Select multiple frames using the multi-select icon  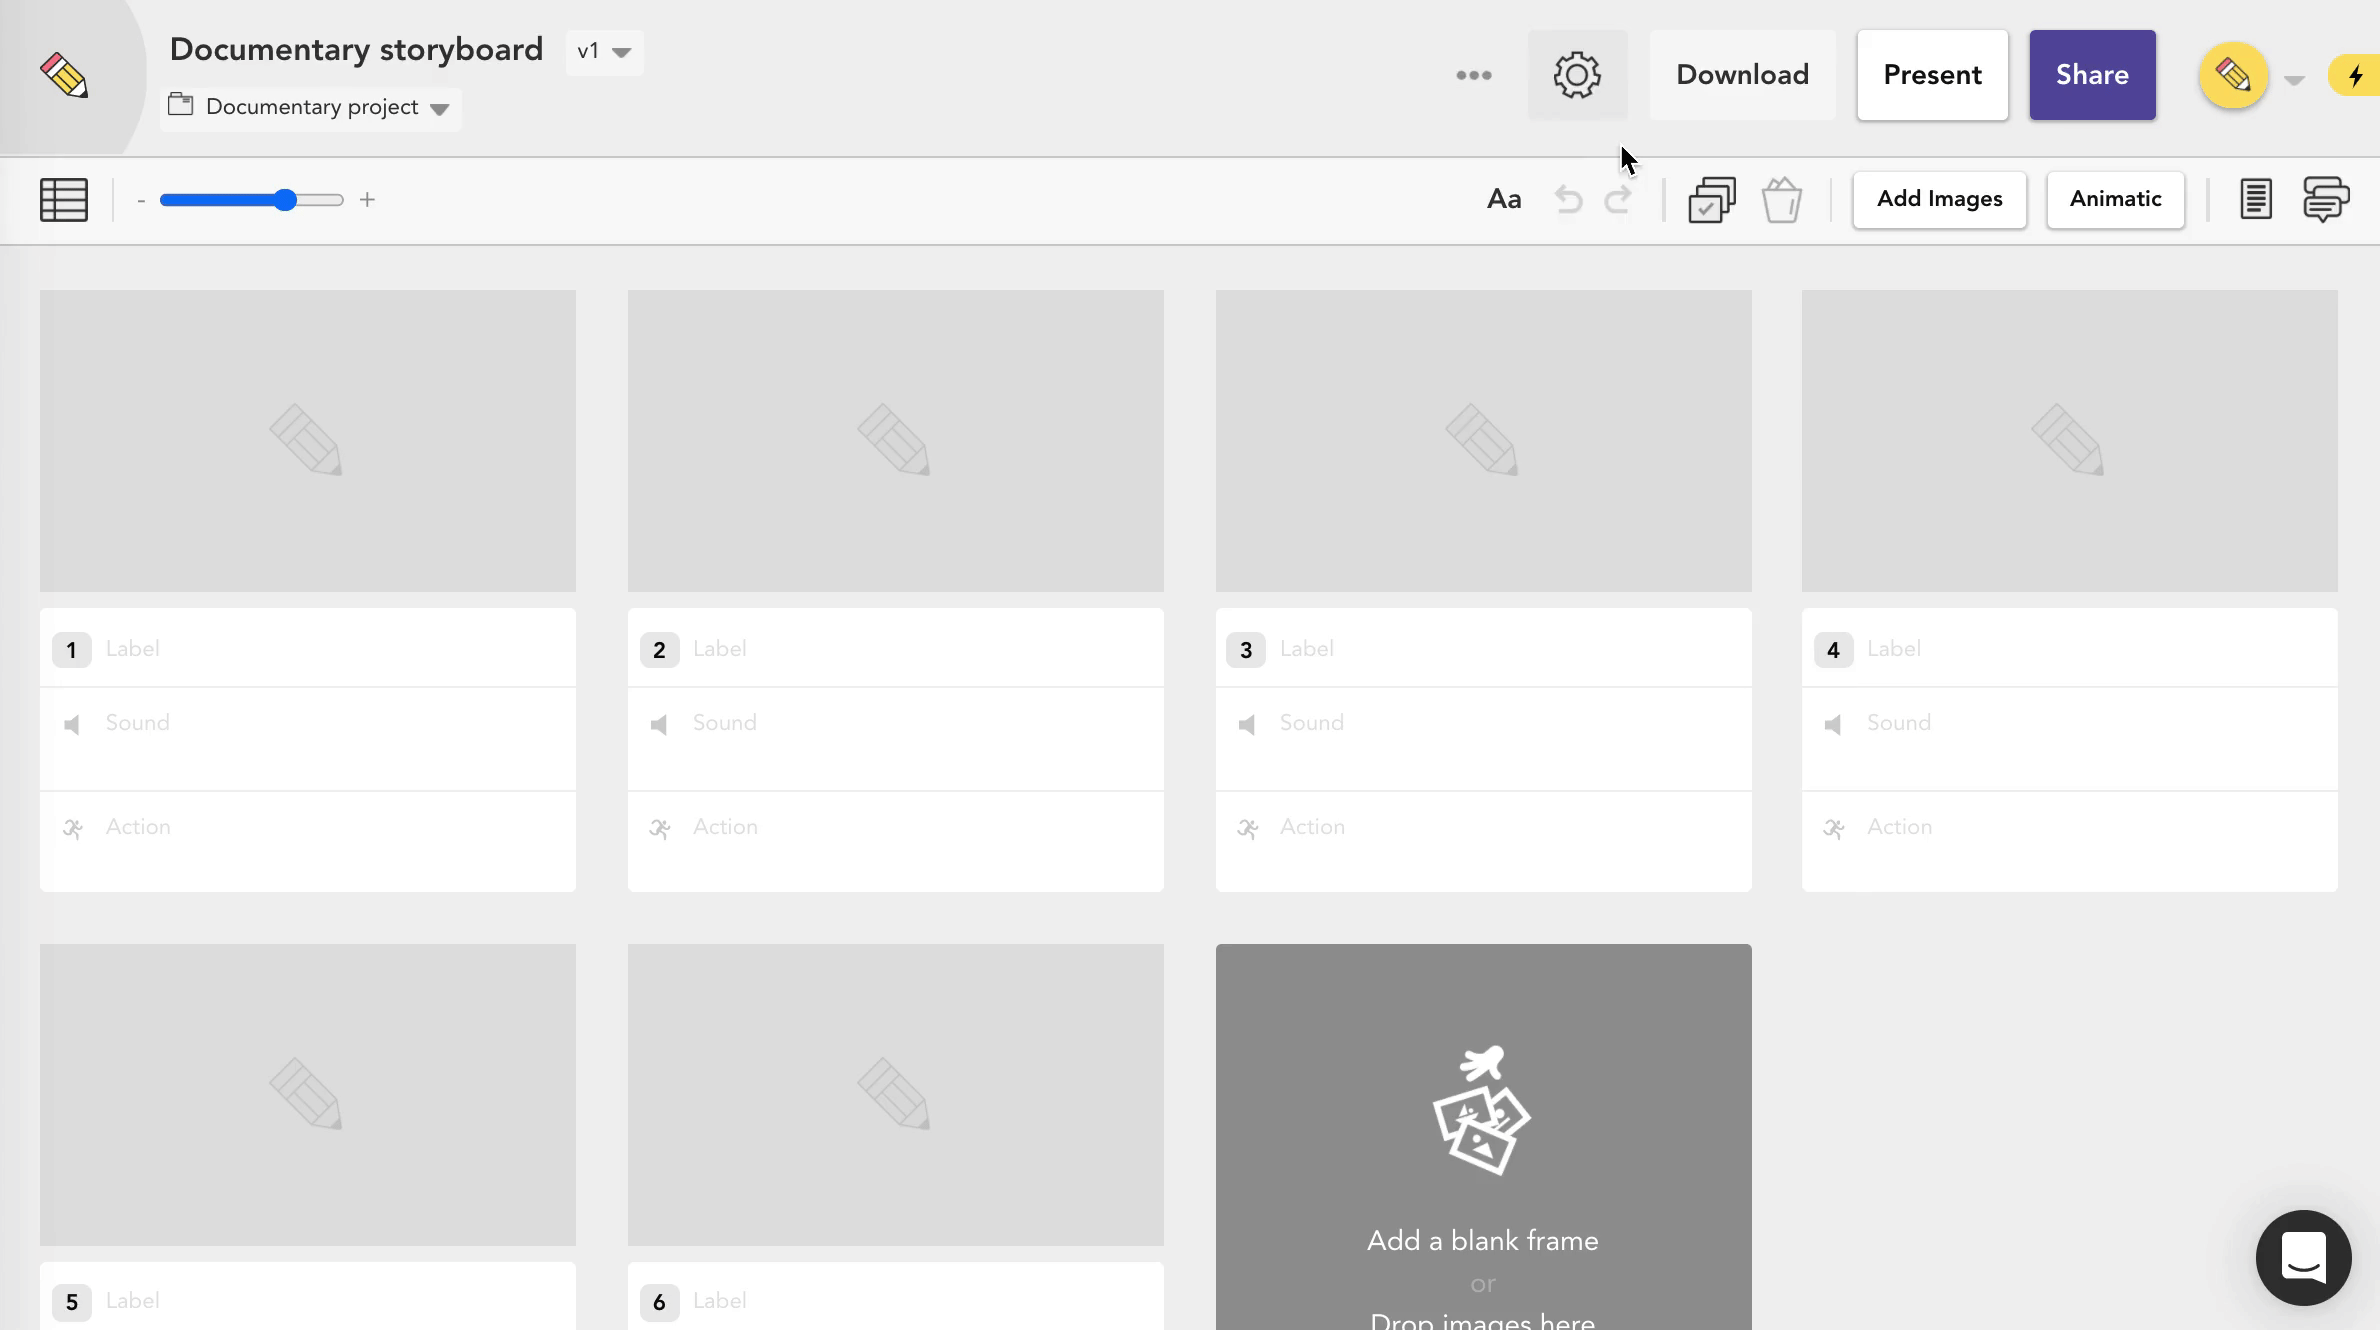[x=1712, y=199]
